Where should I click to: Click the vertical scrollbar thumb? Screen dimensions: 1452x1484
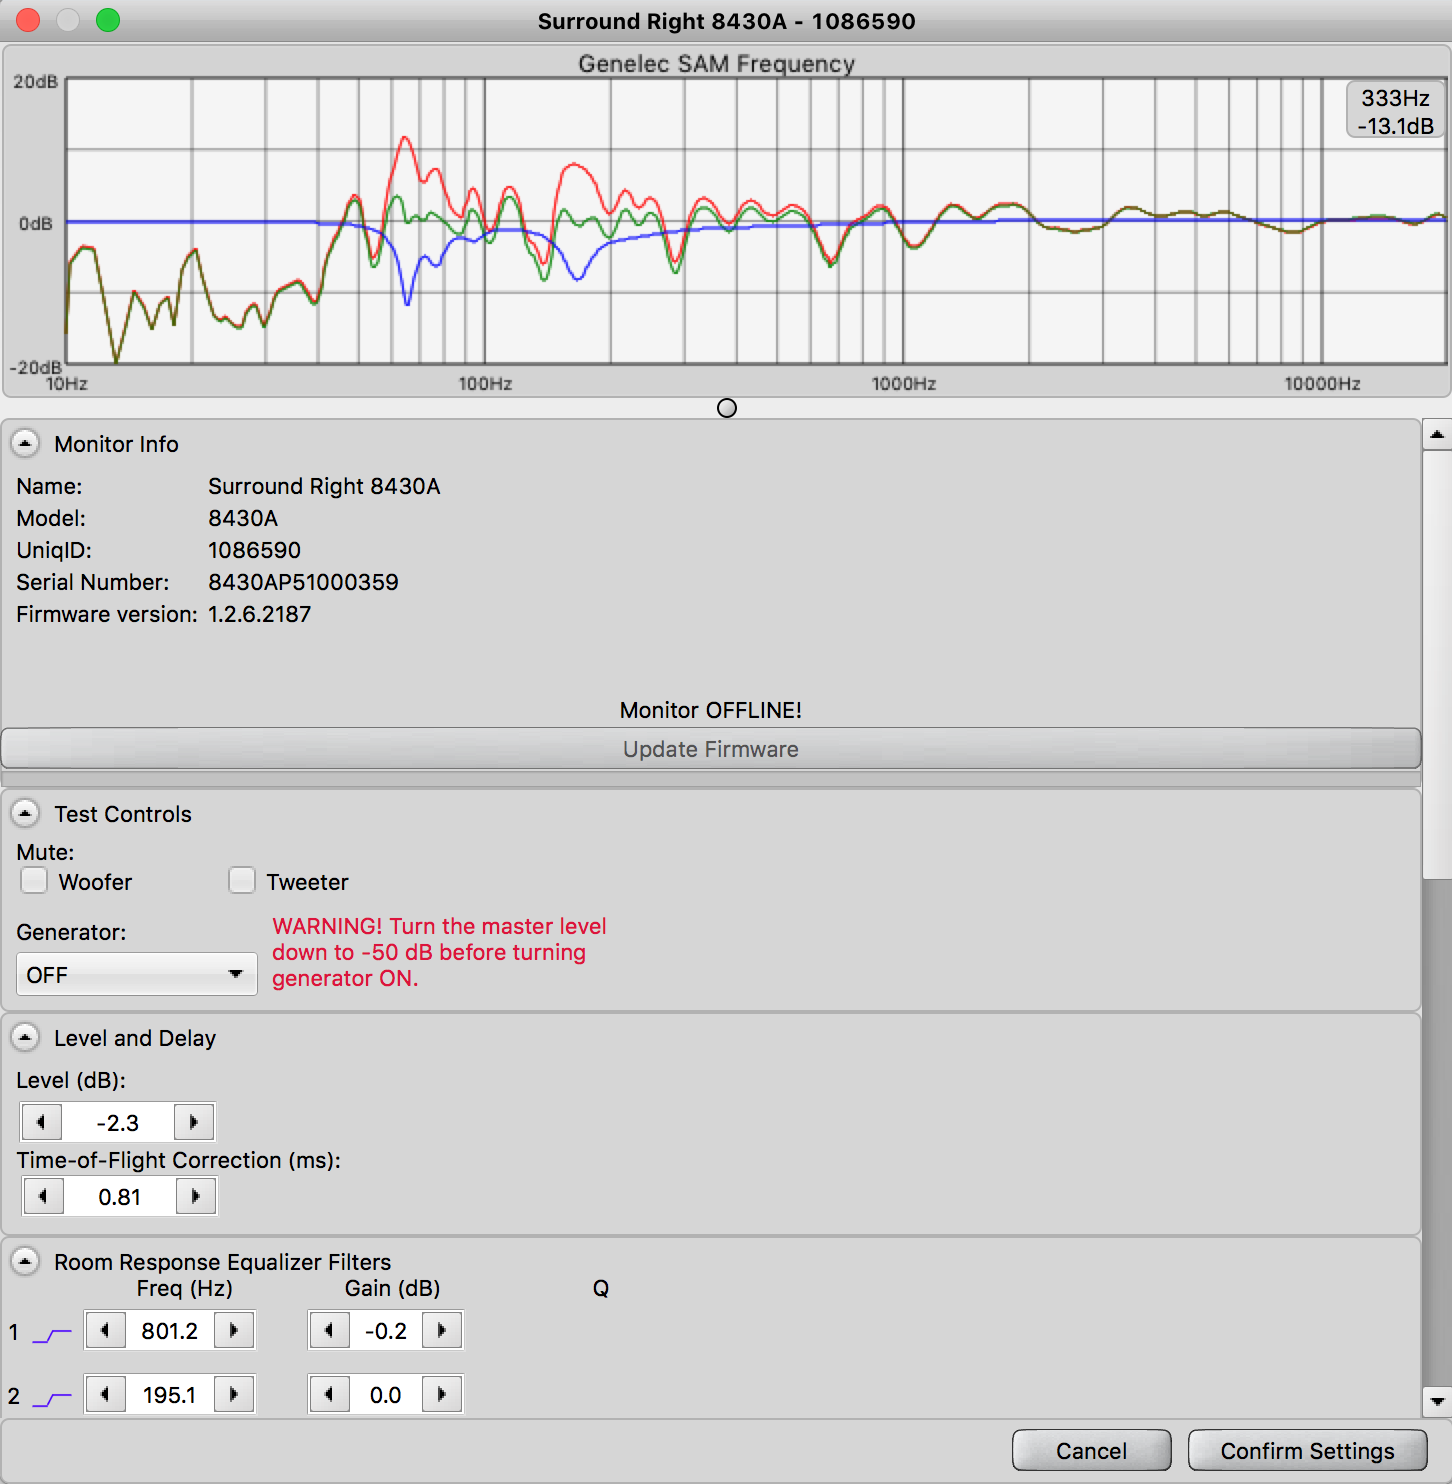coord(1437,664)
